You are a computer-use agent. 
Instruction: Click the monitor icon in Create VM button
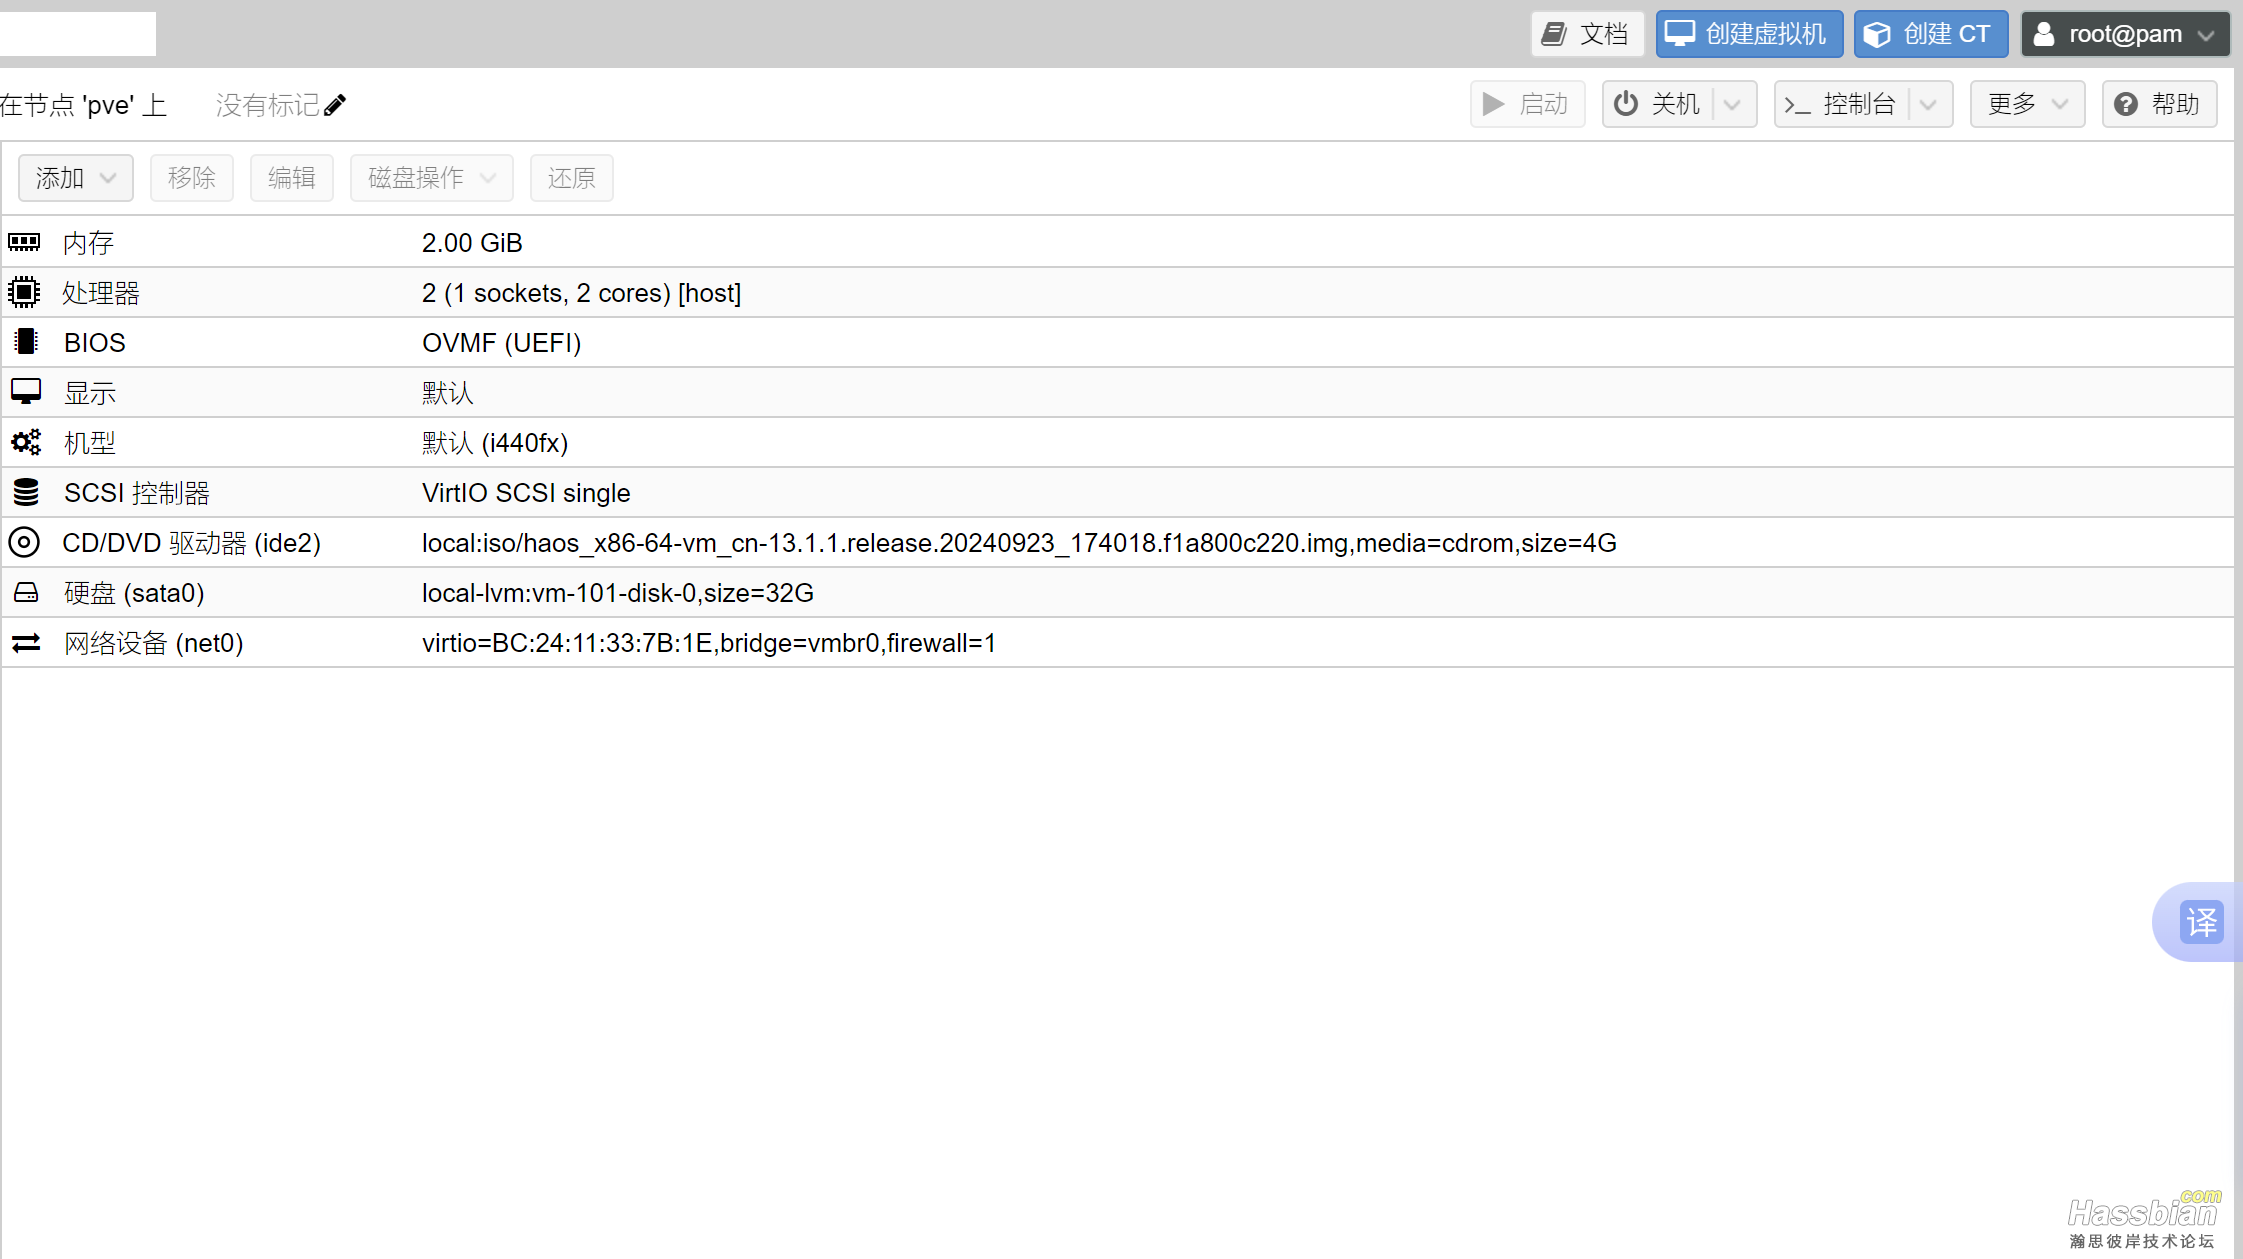1679,33
